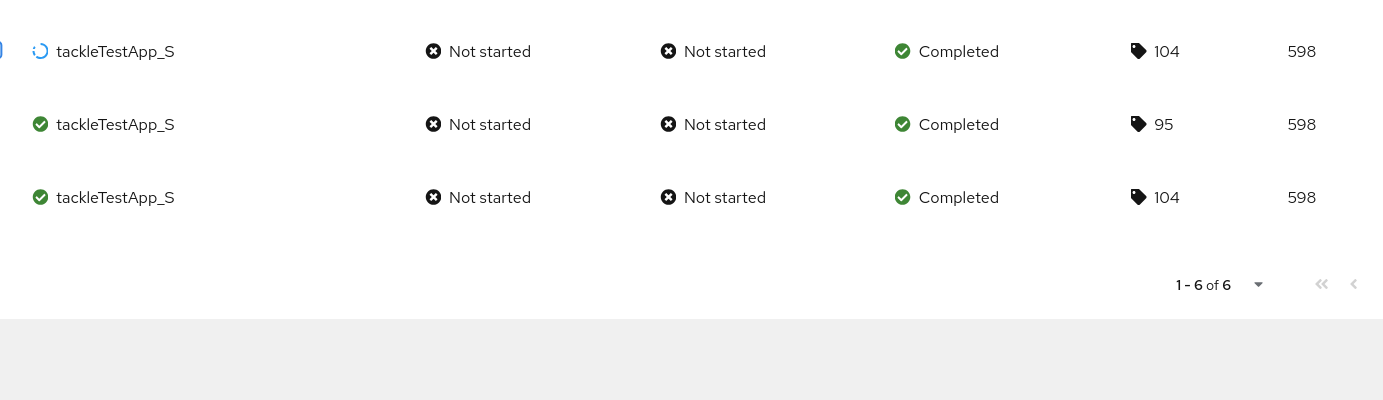Screen dimensions: 1383x400
Task: Click the Completed status text in the bottom row
Action: (958, 197)
